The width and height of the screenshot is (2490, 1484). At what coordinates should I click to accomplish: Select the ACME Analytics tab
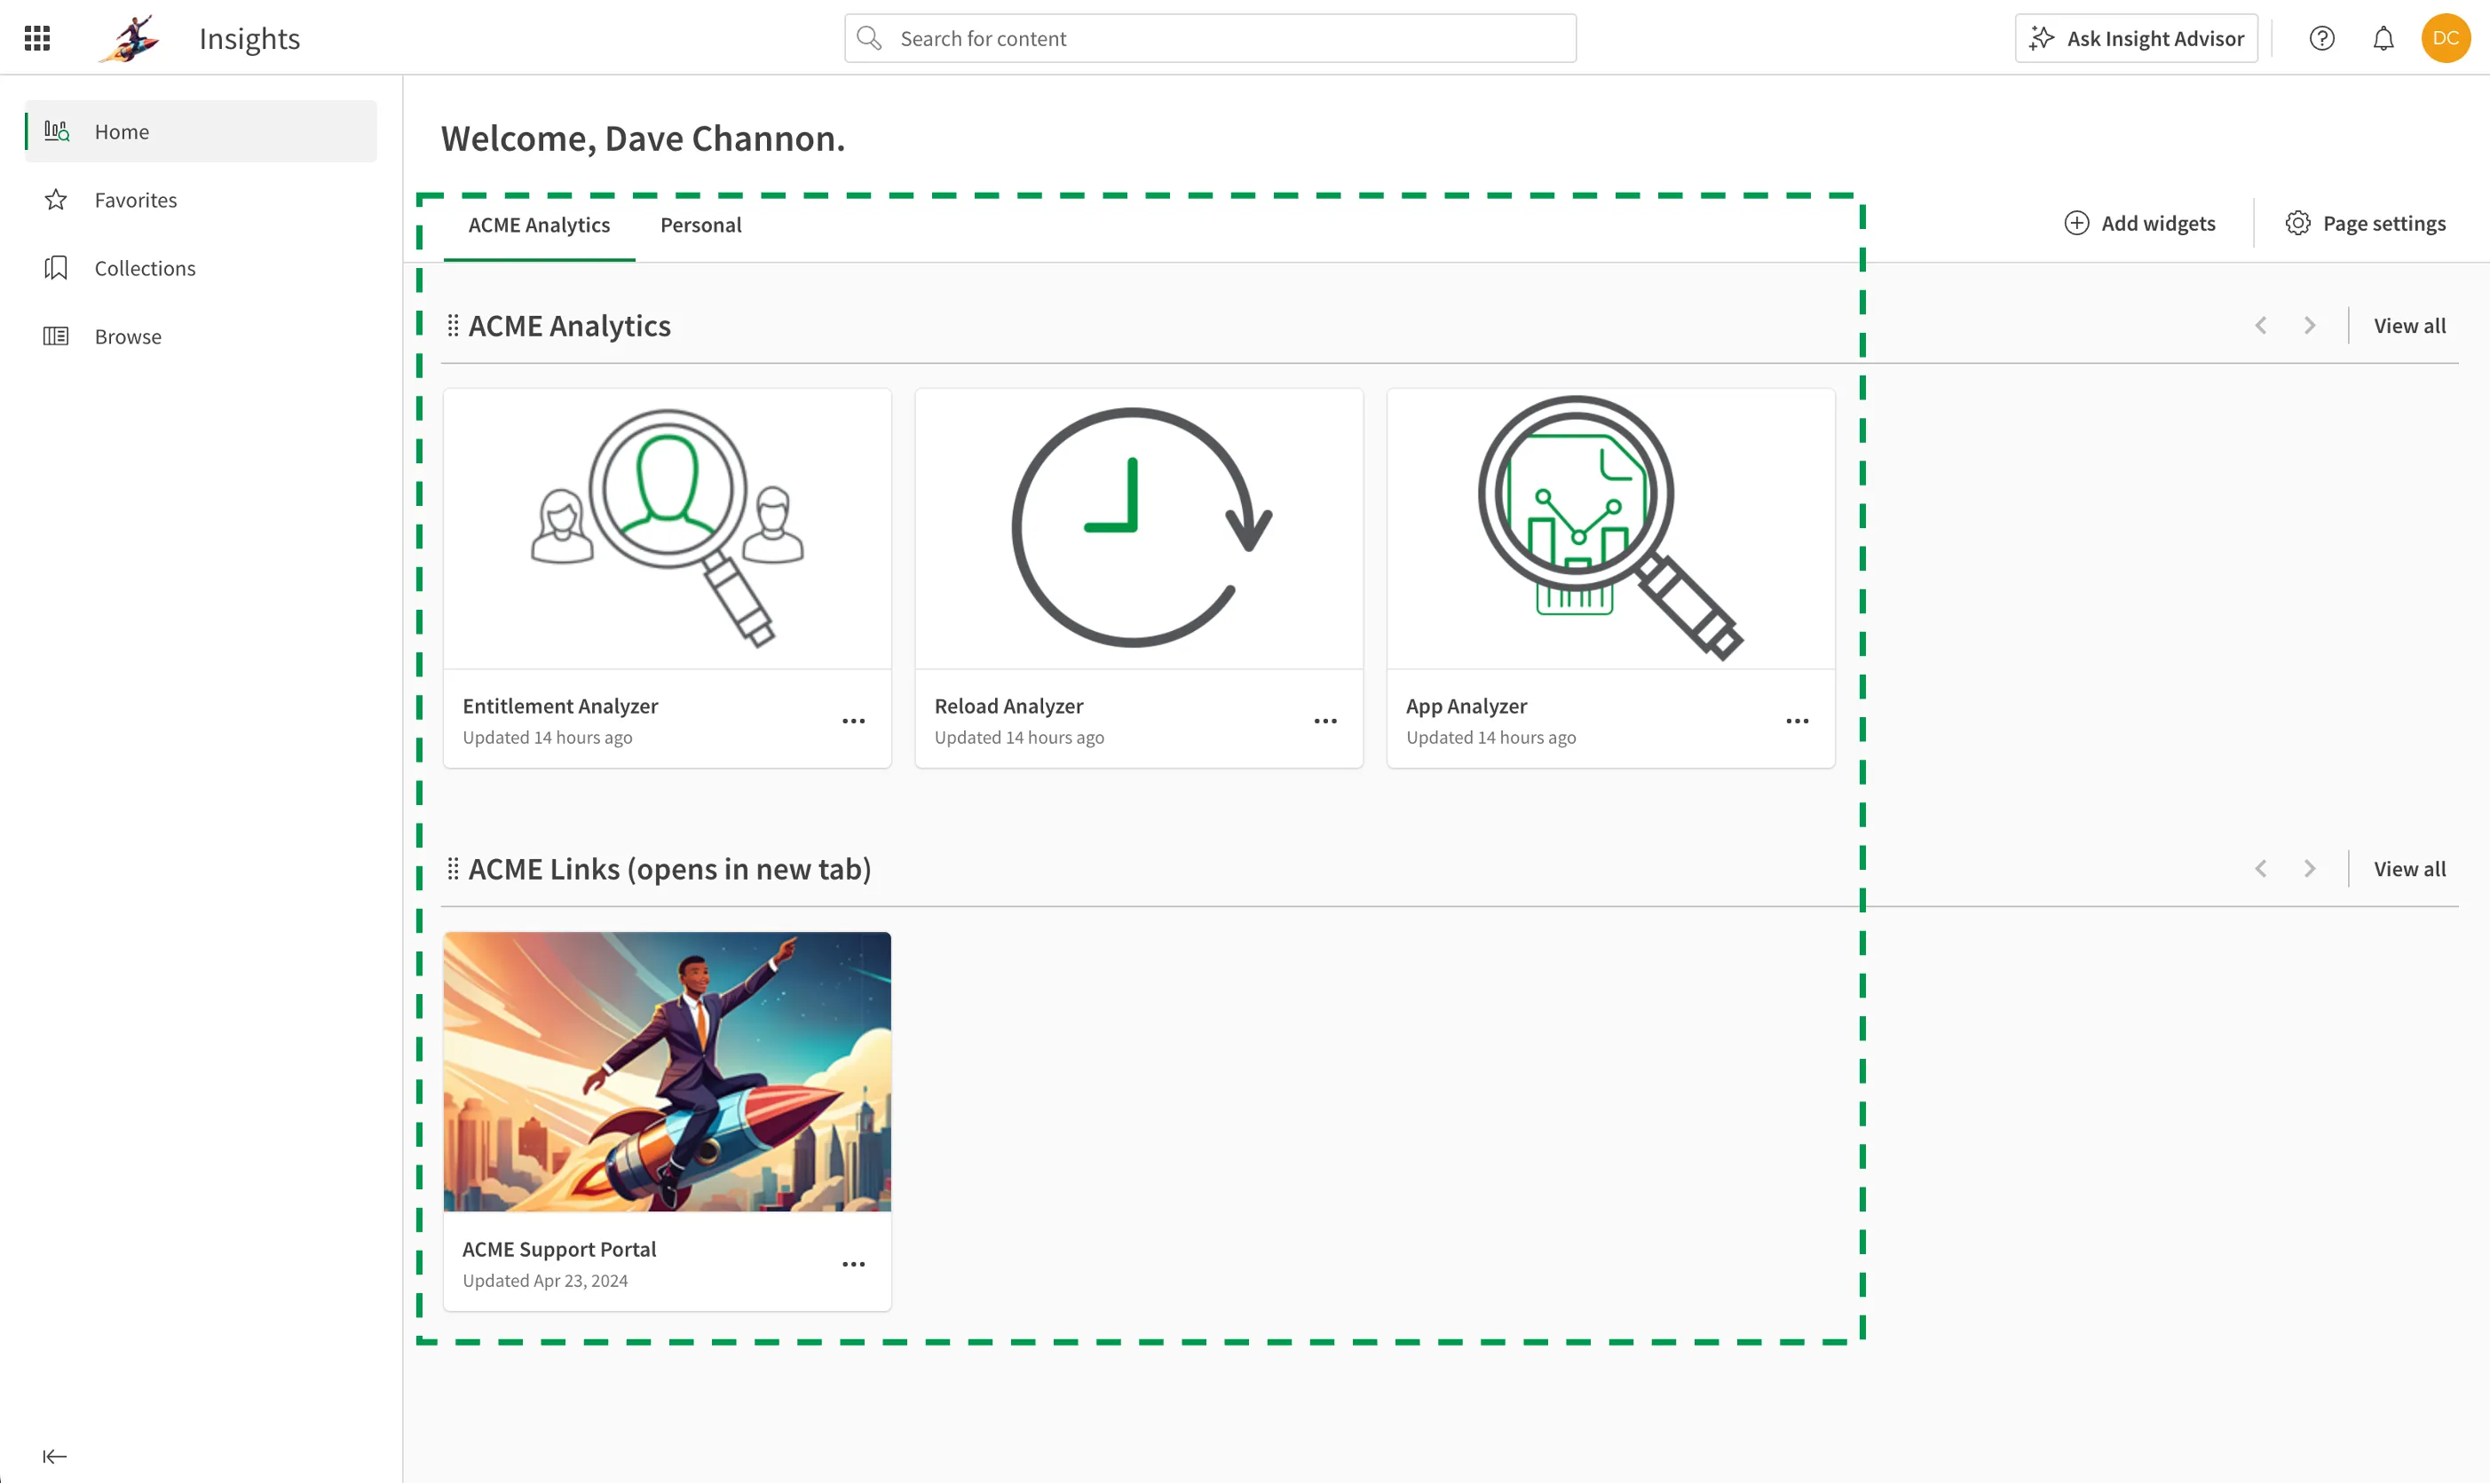click(x=539, y=225)
